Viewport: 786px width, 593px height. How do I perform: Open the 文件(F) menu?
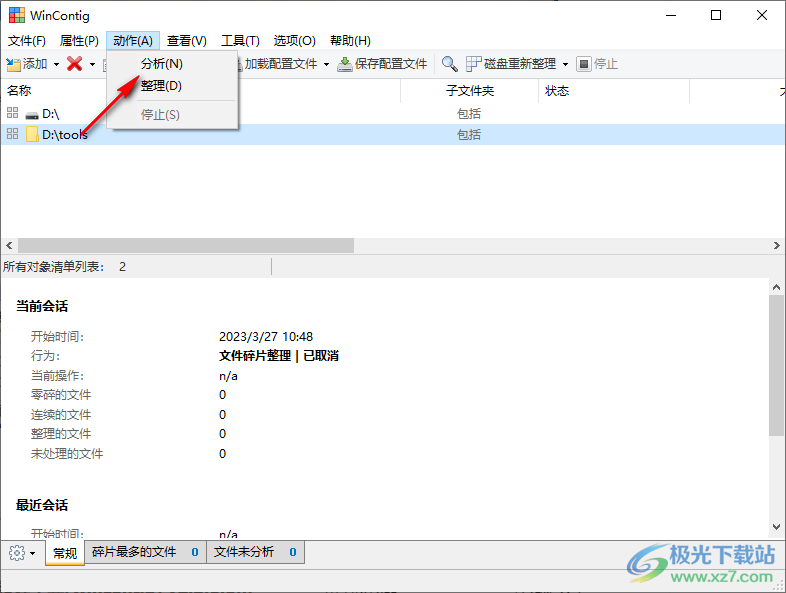click(x=27, y=41)
